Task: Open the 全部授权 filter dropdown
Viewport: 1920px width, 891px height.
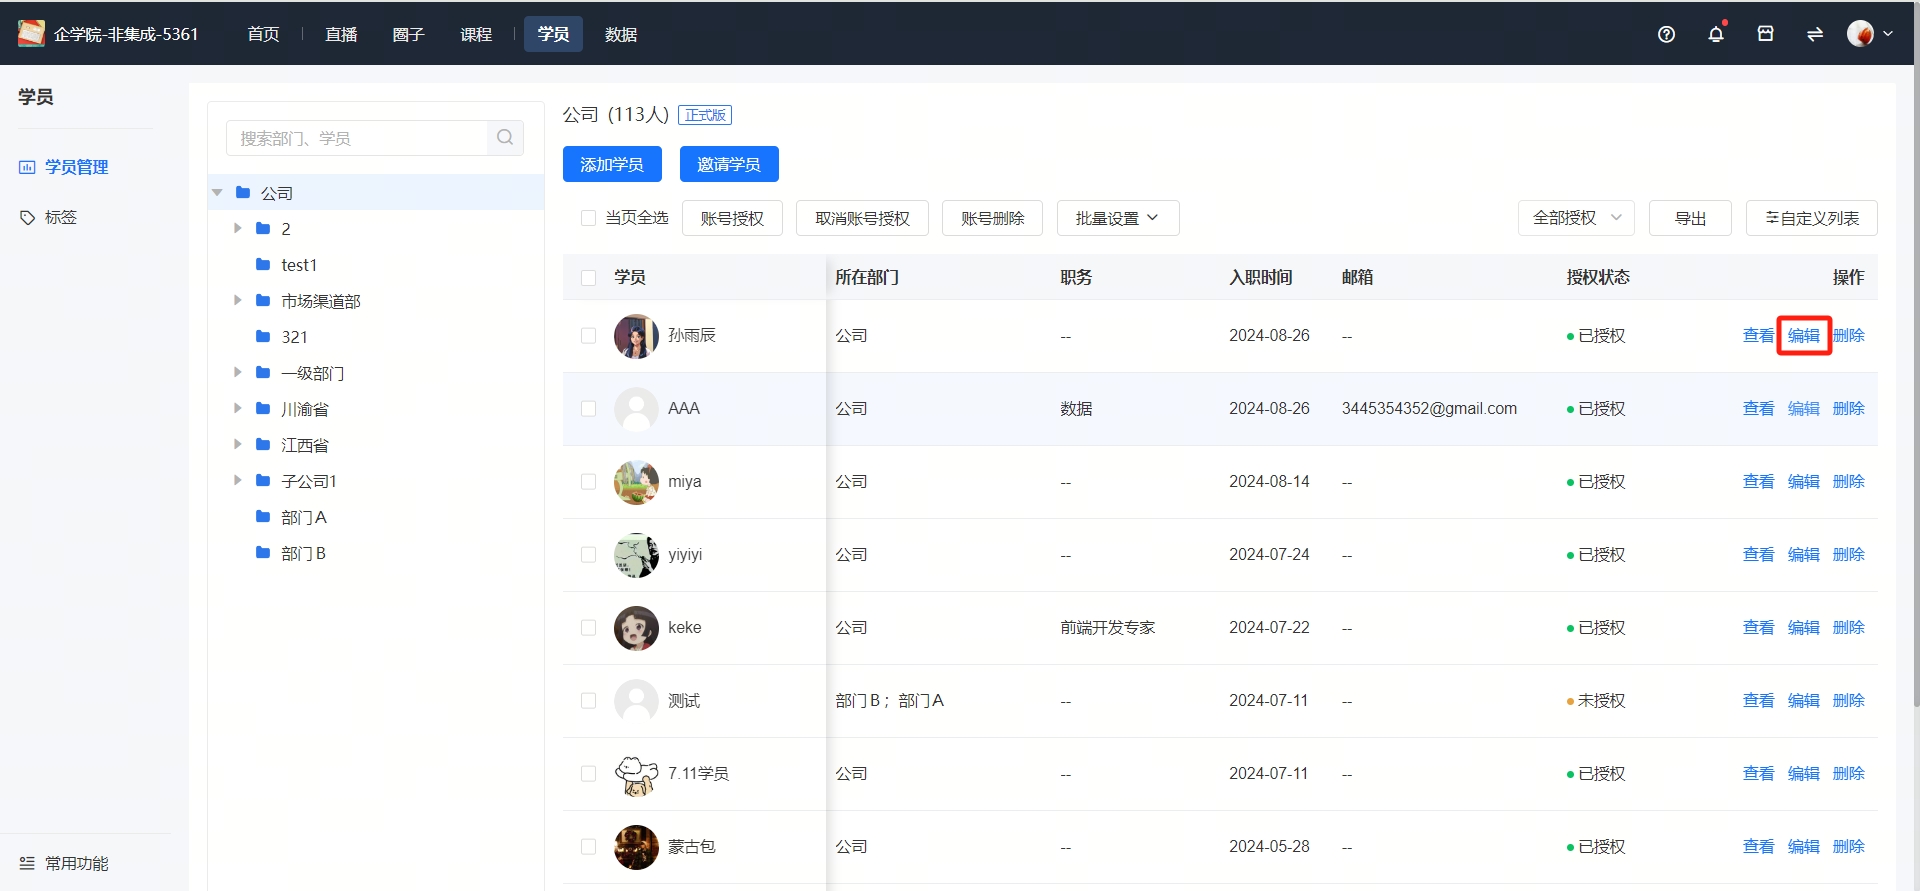Action: pos(1576,218)
